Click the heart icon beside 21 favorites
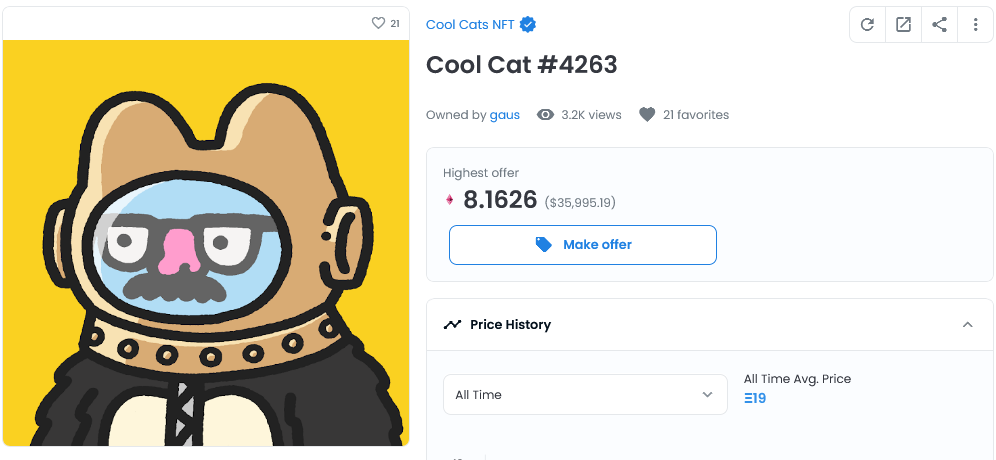The width and height of the screenshot is (996, 460). (647, 115)
